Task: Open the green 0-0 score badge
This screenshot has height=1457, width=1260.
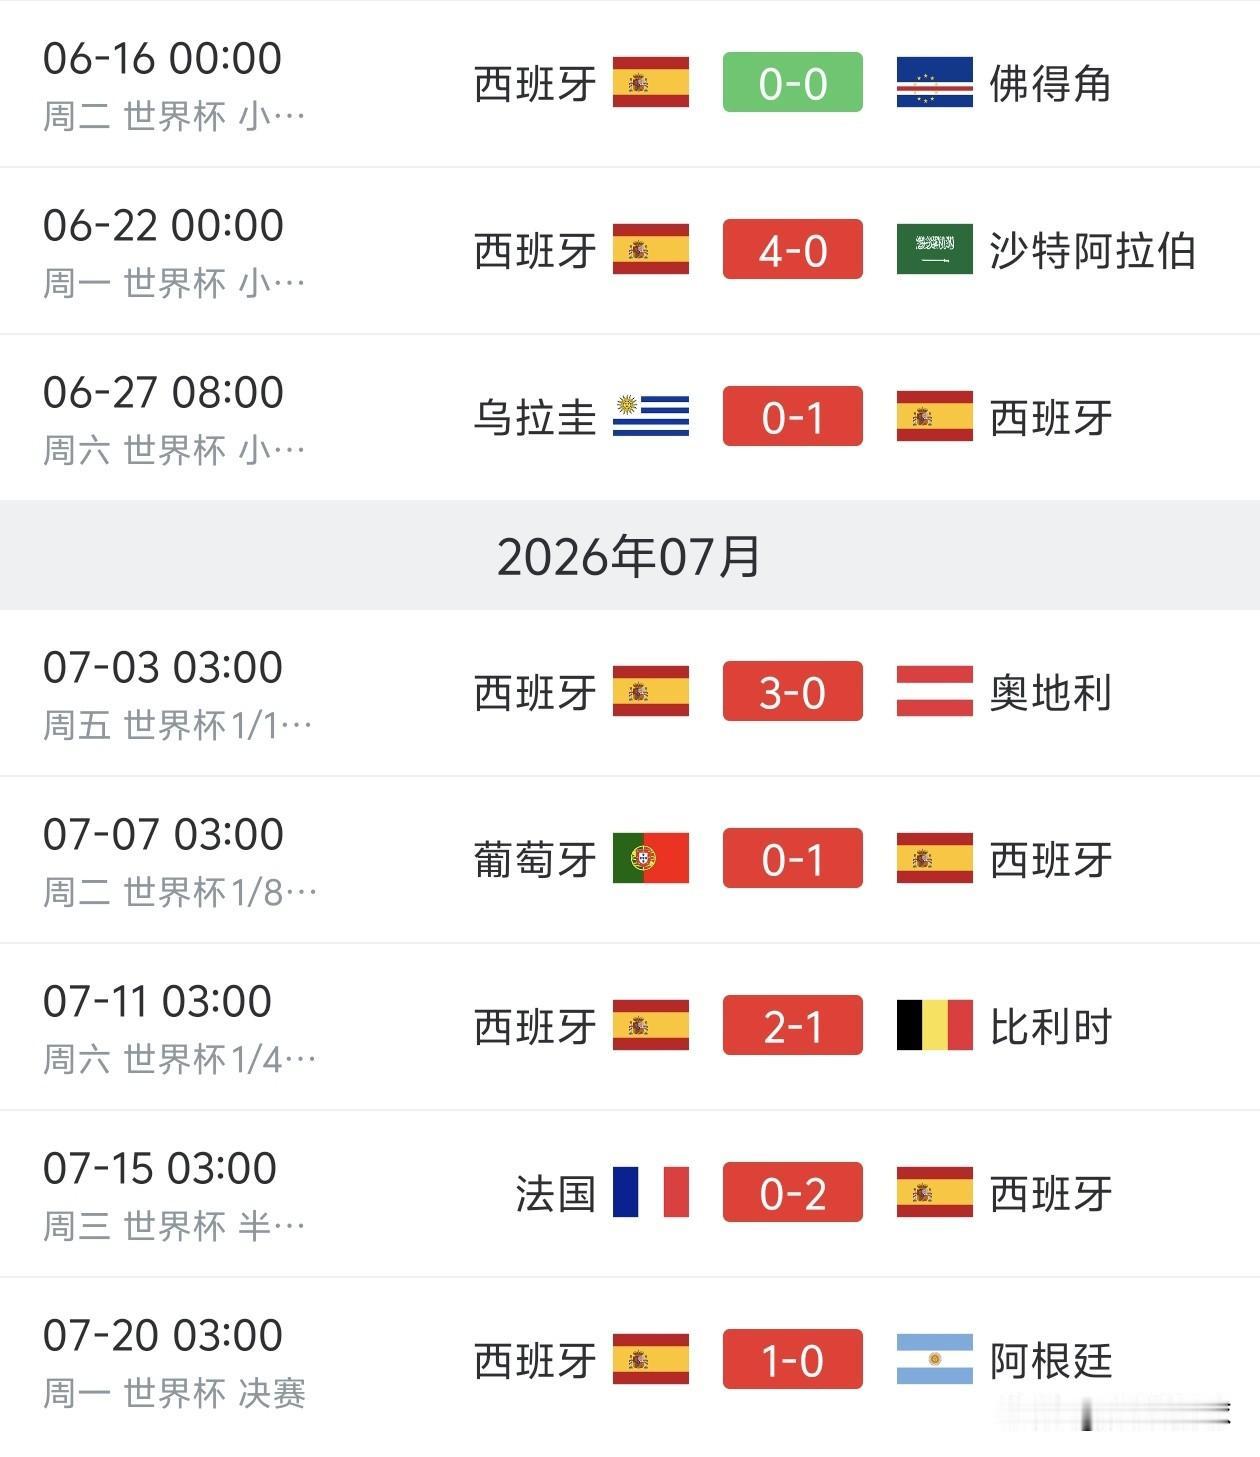Action: [x=793, y=83]
